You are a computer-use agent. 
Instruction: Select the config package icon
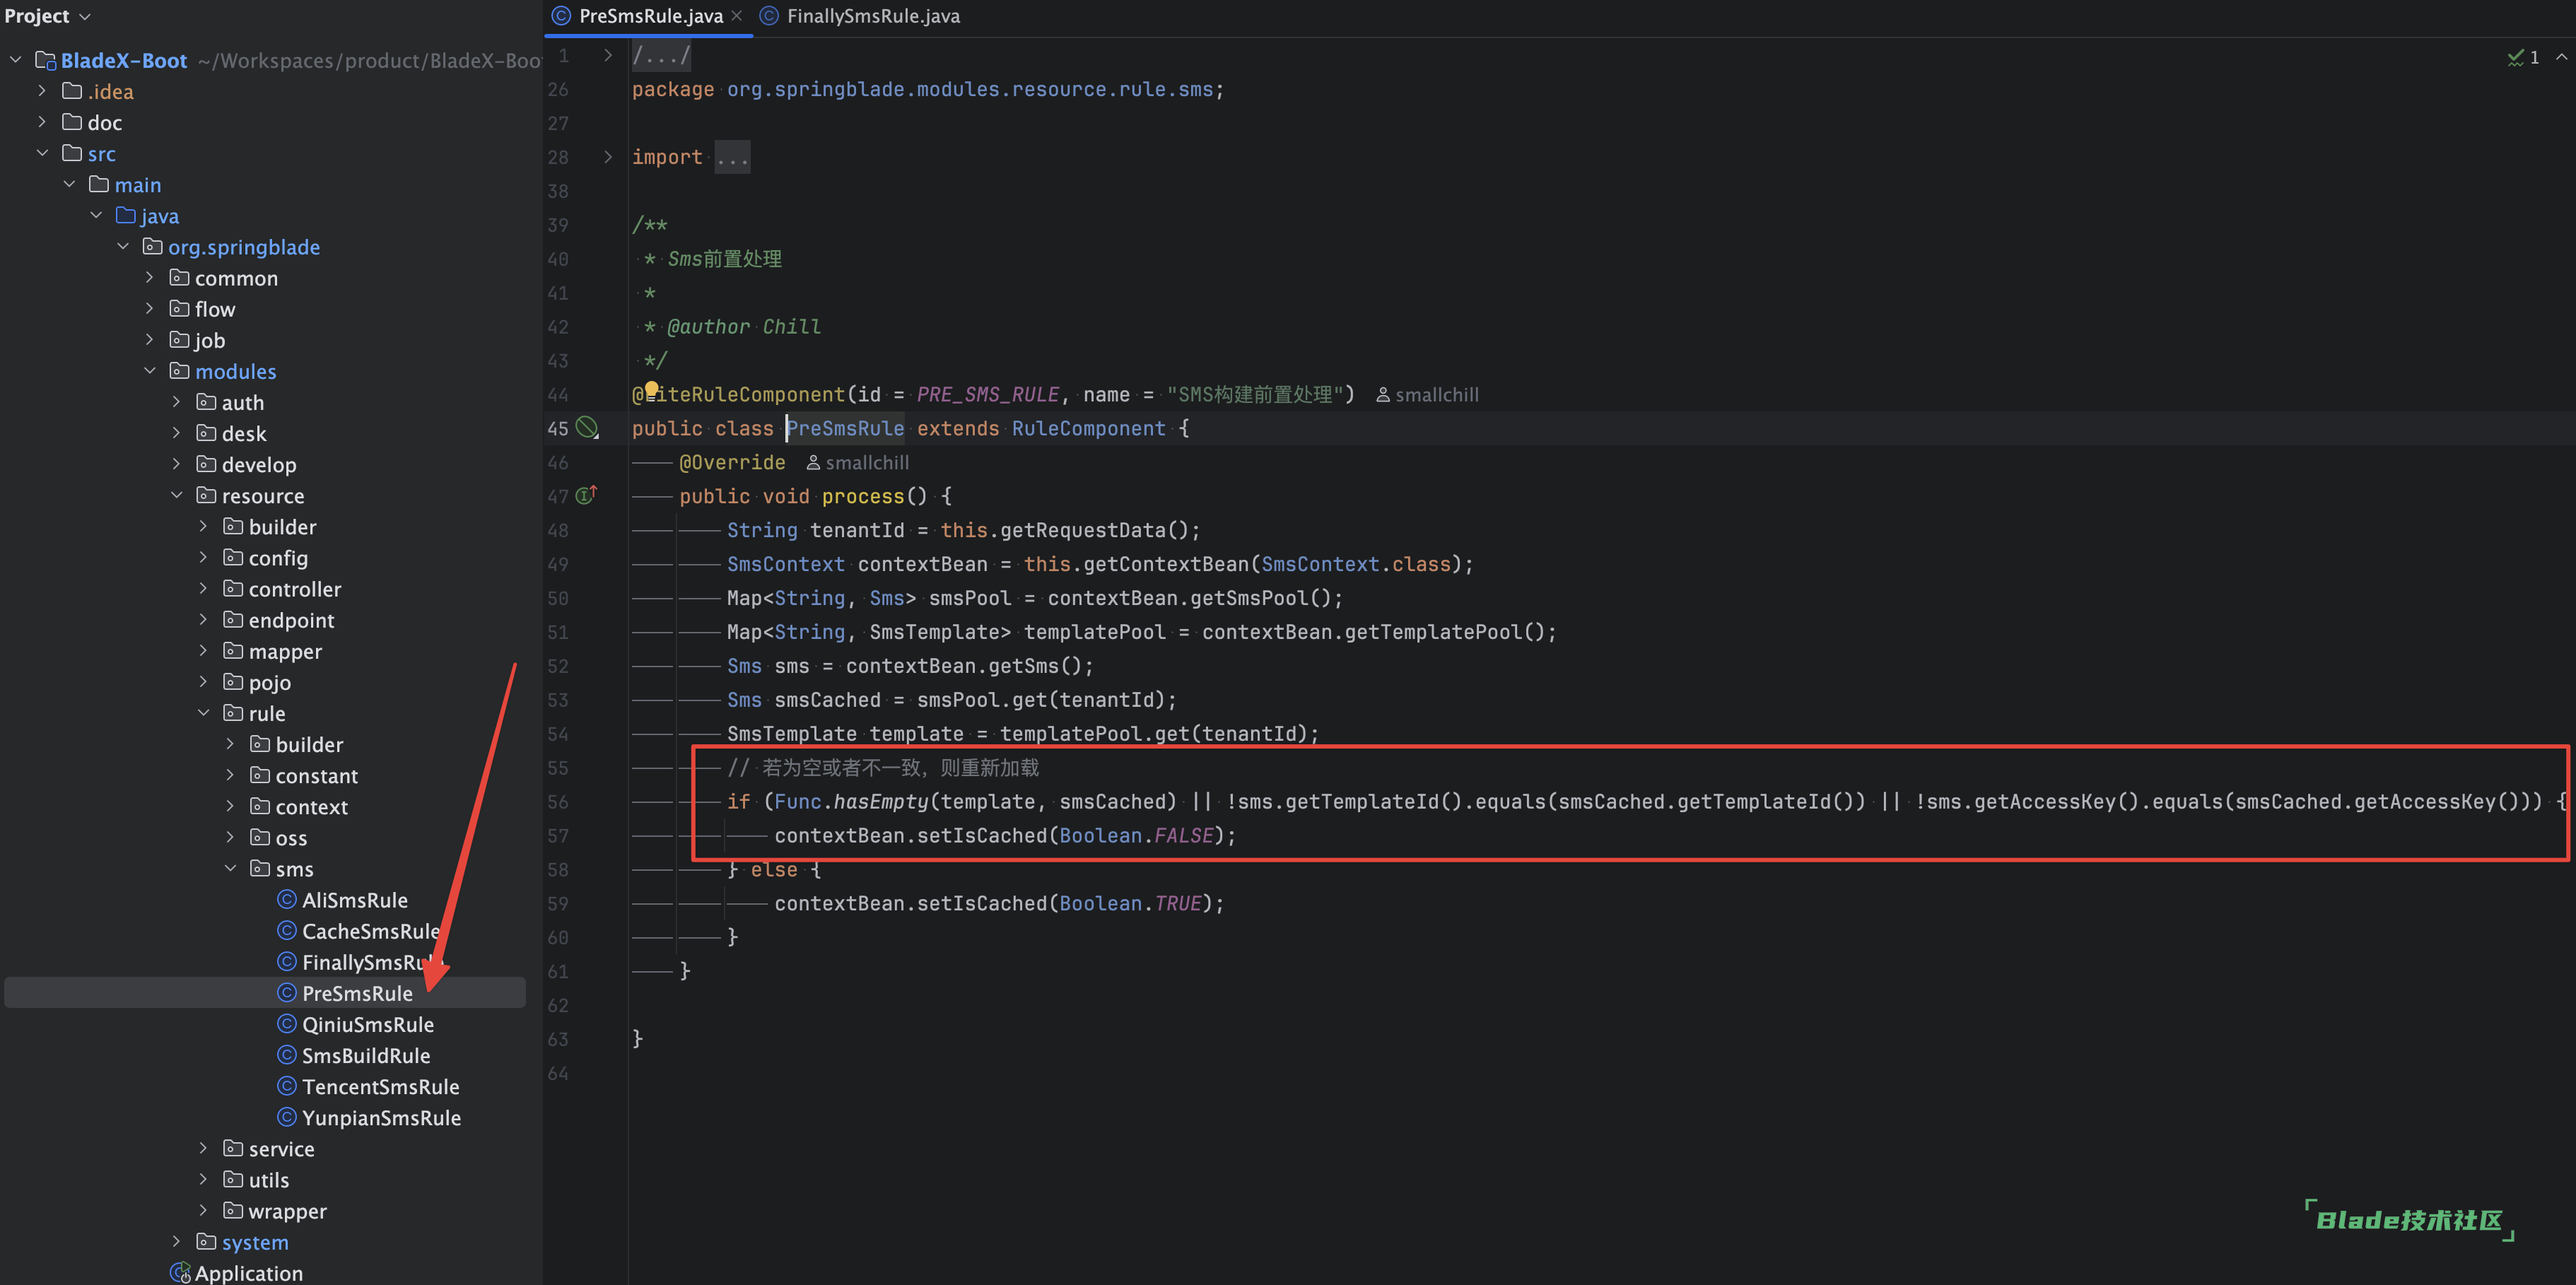[233, 557]
